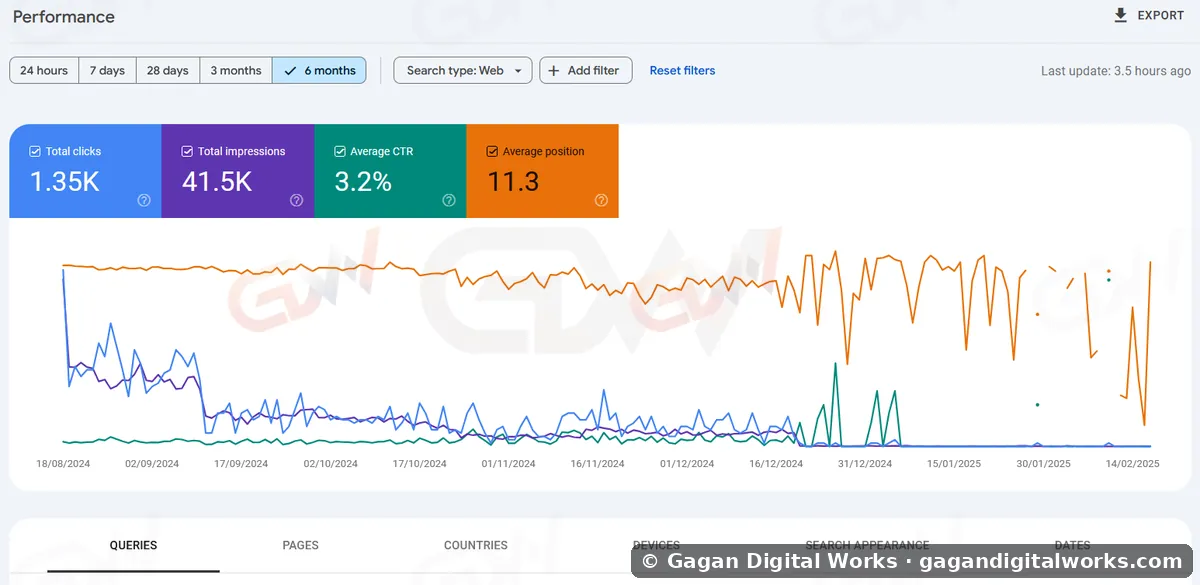Image resolution: width=1200 pixels, height=585 pixels.
Task: Click the 01/11/2024 axis date label
Action: pos(508,464)
